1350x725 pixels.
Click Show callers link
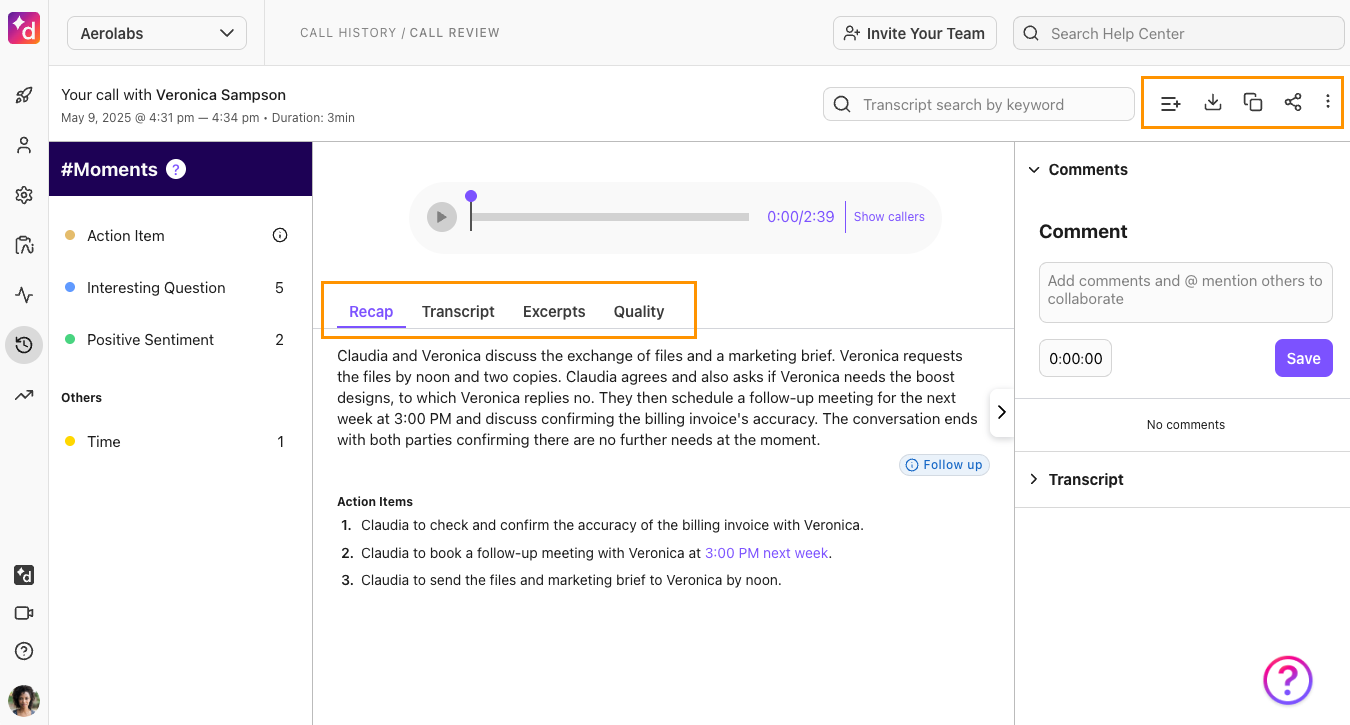[889, 217]
